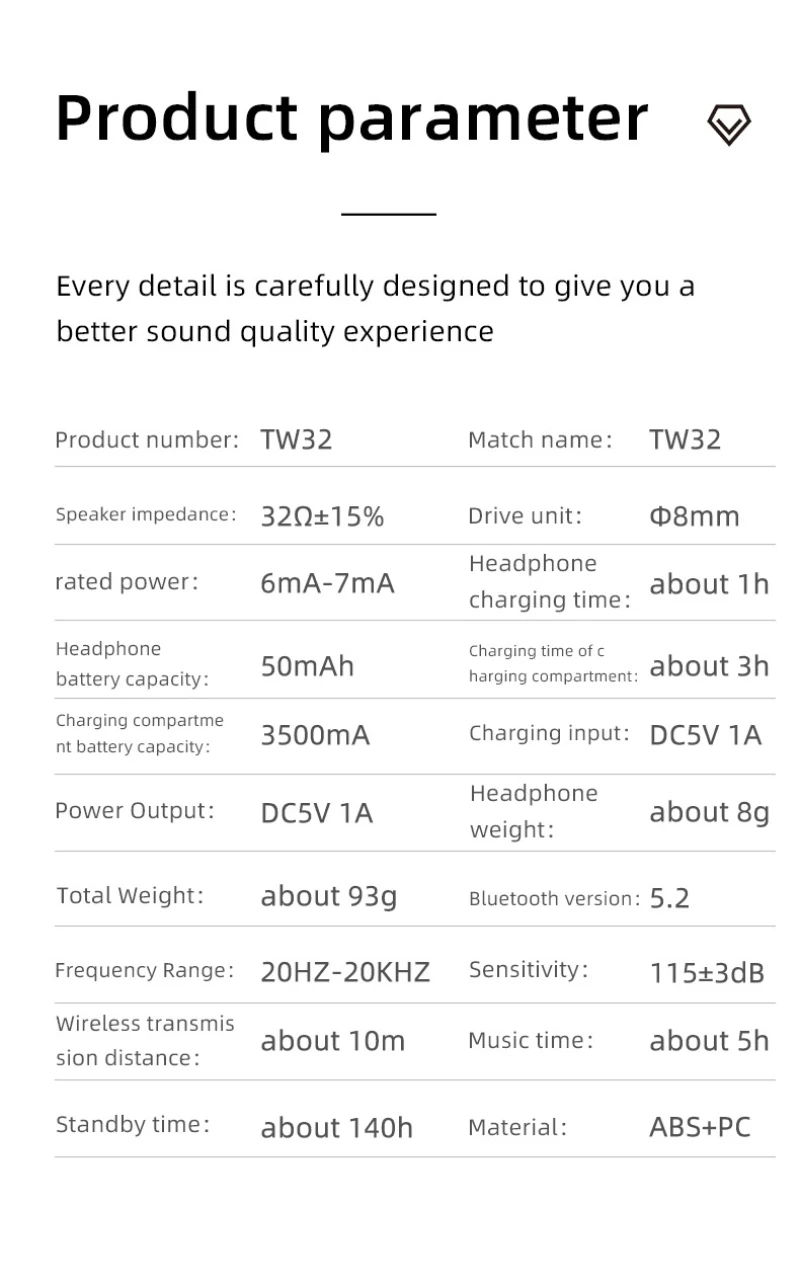Select the Headphone charging time label
This screenshot has height=1287, width=800.
(549, 582)
